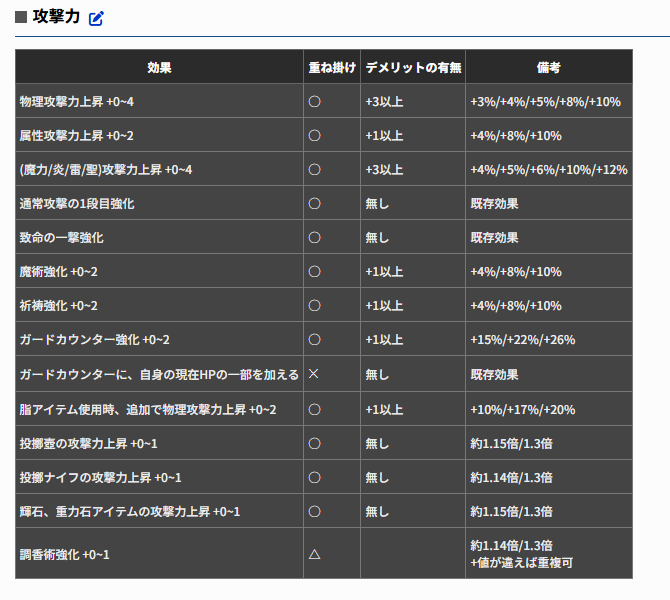Viewport: 670px width, 600px height.
Task: Click the ○ mark in the ガードカウンター強化 row
Action: pos(314,340)
